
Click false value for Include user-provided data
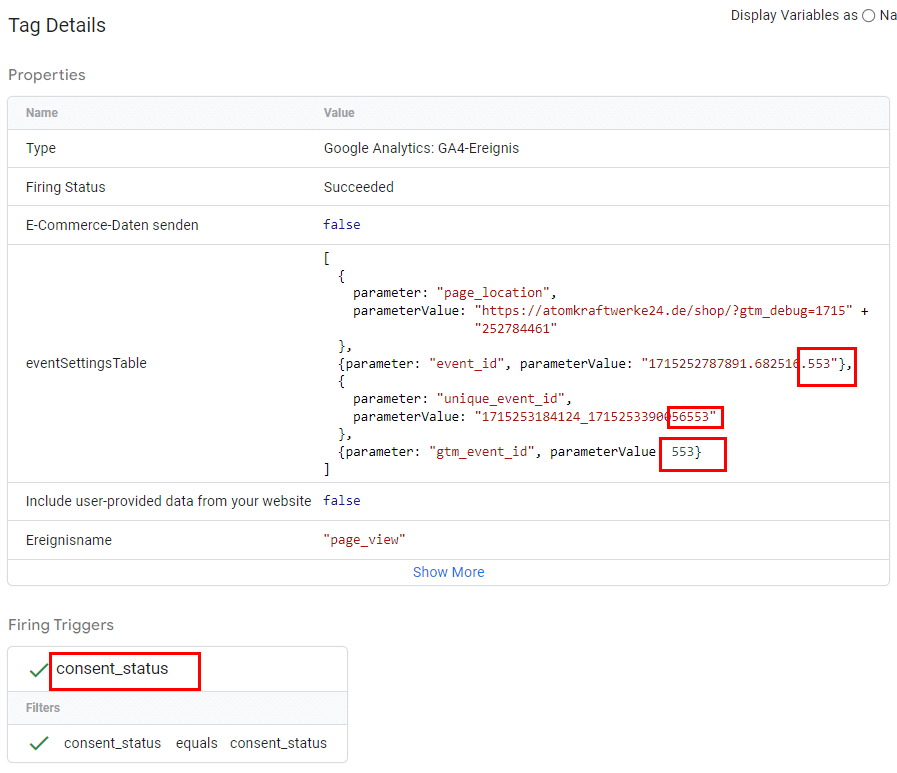[341, 500]
